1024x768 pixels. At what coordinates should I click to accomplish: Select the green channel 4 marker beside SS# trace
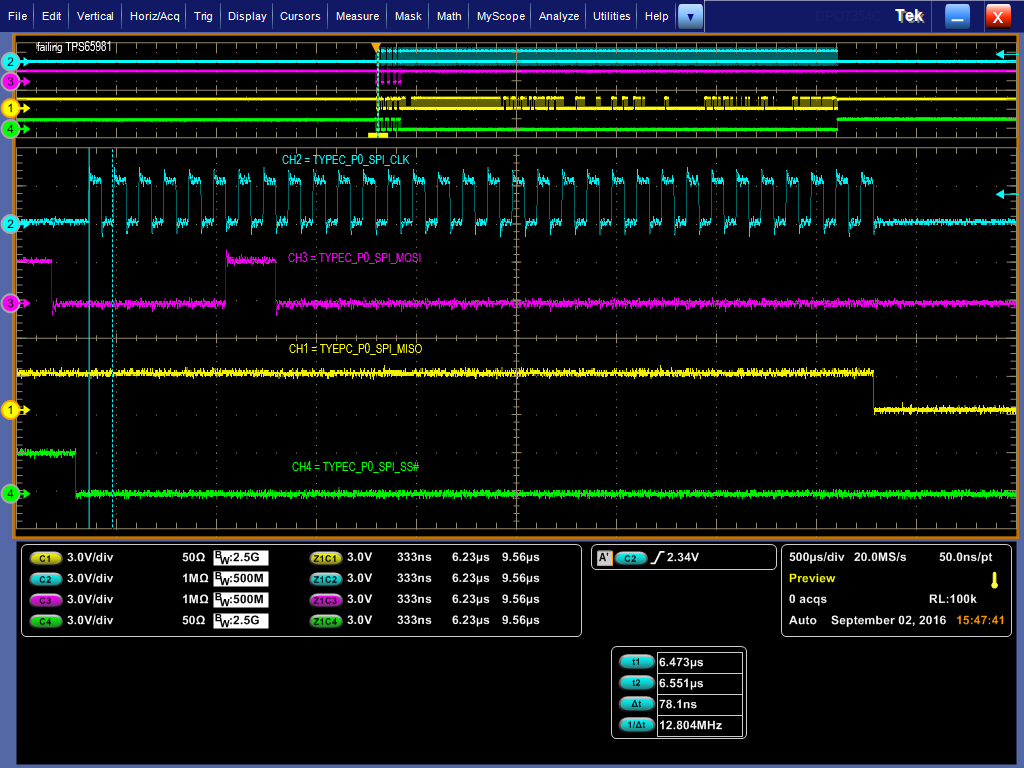coord(11,493)
